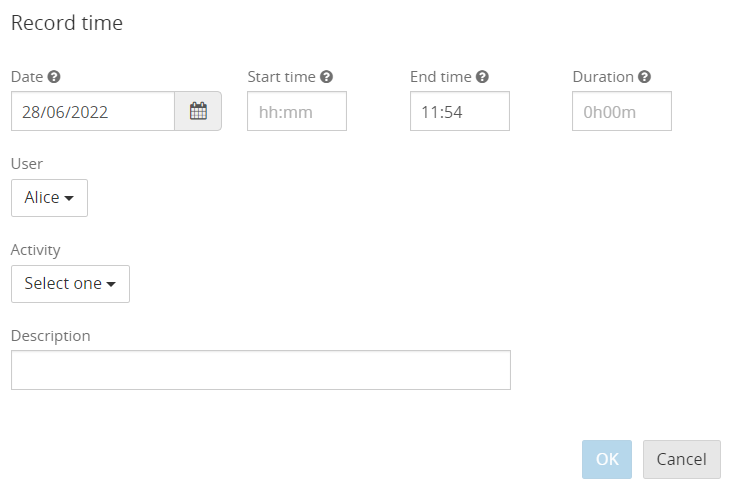Focus the Duration 0h00m field
This screenshot has height=487, width=729.
tap(622, 111)
